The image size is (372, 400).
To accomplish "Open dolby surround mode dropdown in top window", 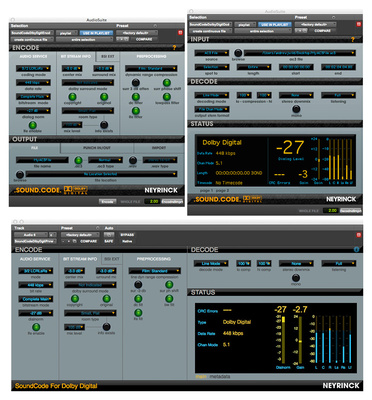I will point(88,83).
